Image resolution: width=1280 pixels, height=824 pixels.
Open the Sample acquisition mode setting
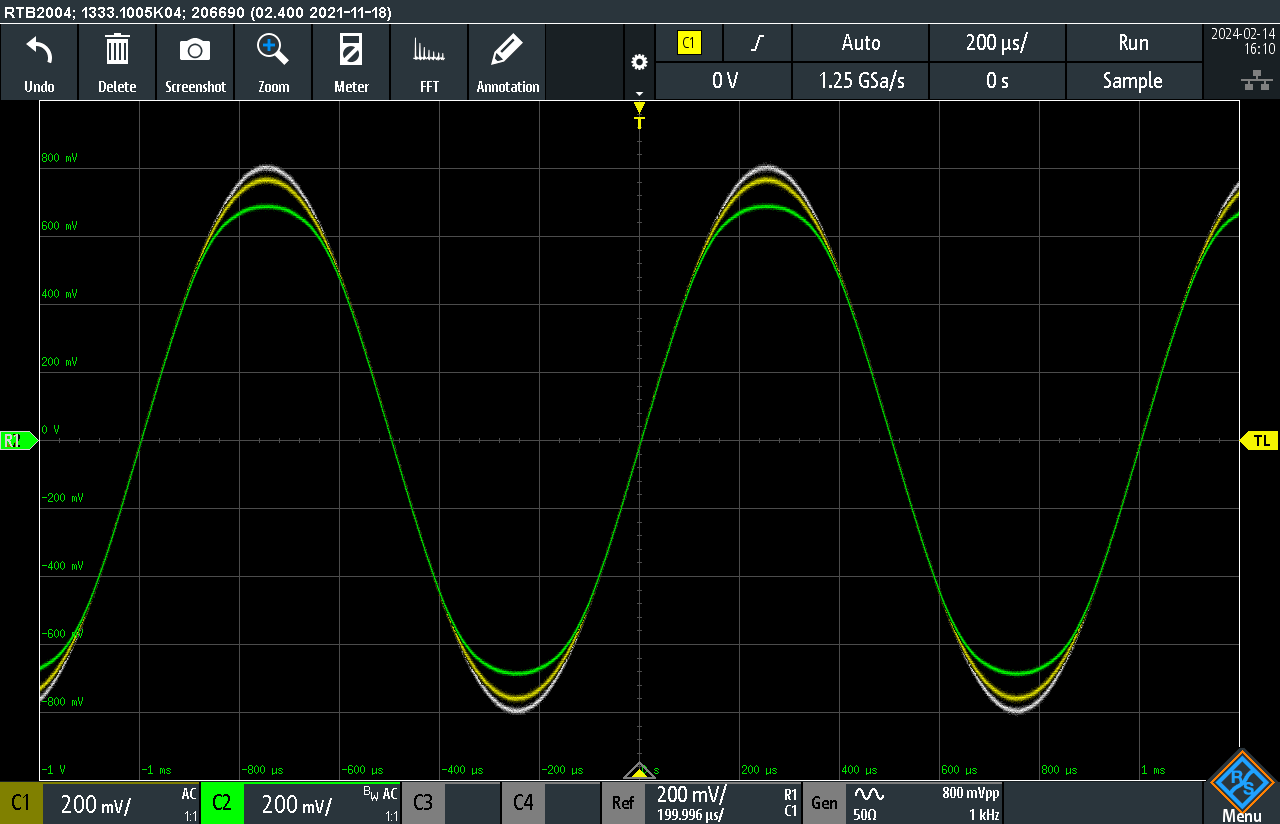tap(1132, 81)
